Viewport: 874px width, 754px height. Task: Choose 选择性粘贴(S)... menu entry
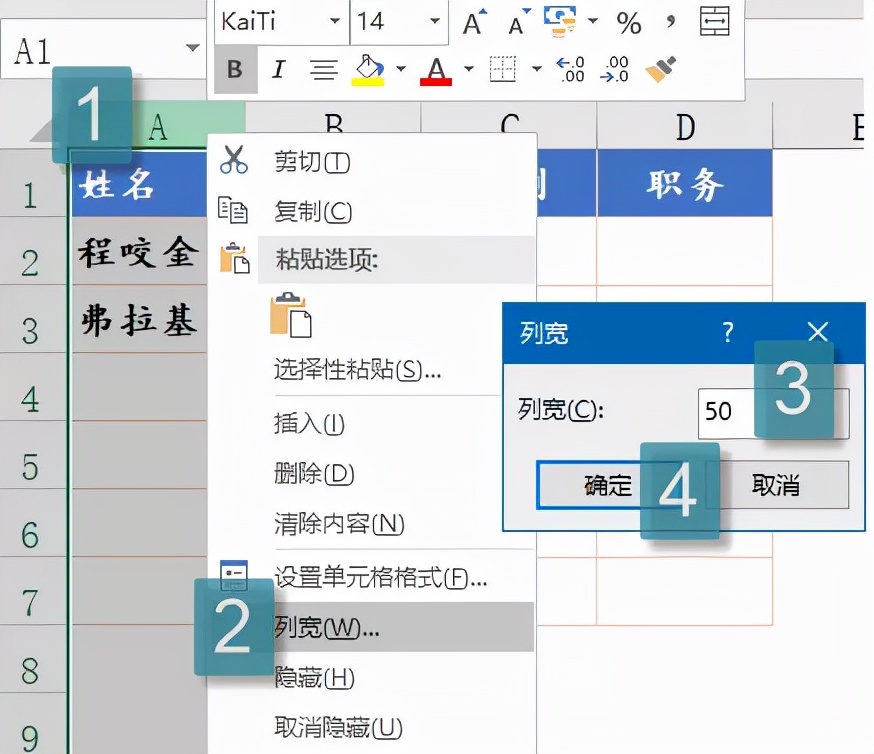coord(357,369)
